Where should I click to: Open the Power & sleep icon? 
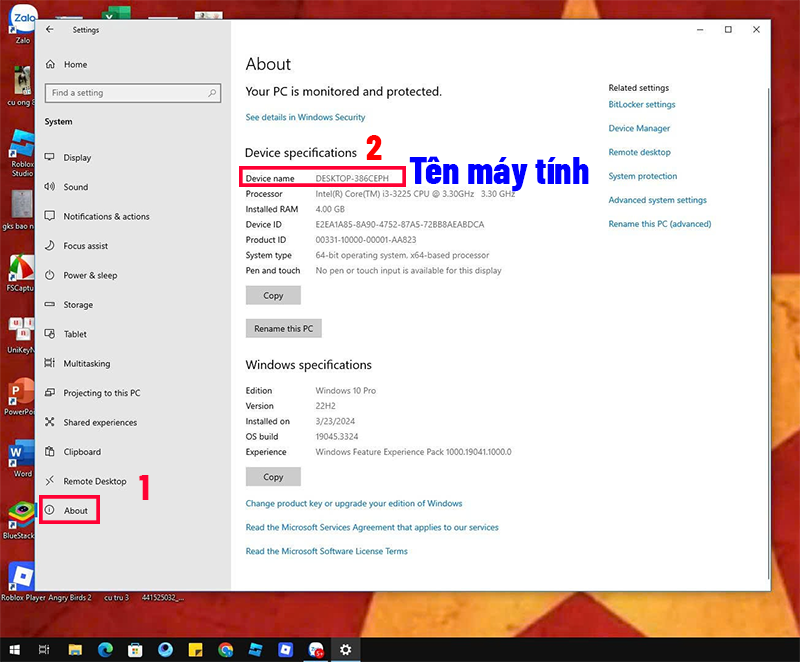click(x=49, y=275)
